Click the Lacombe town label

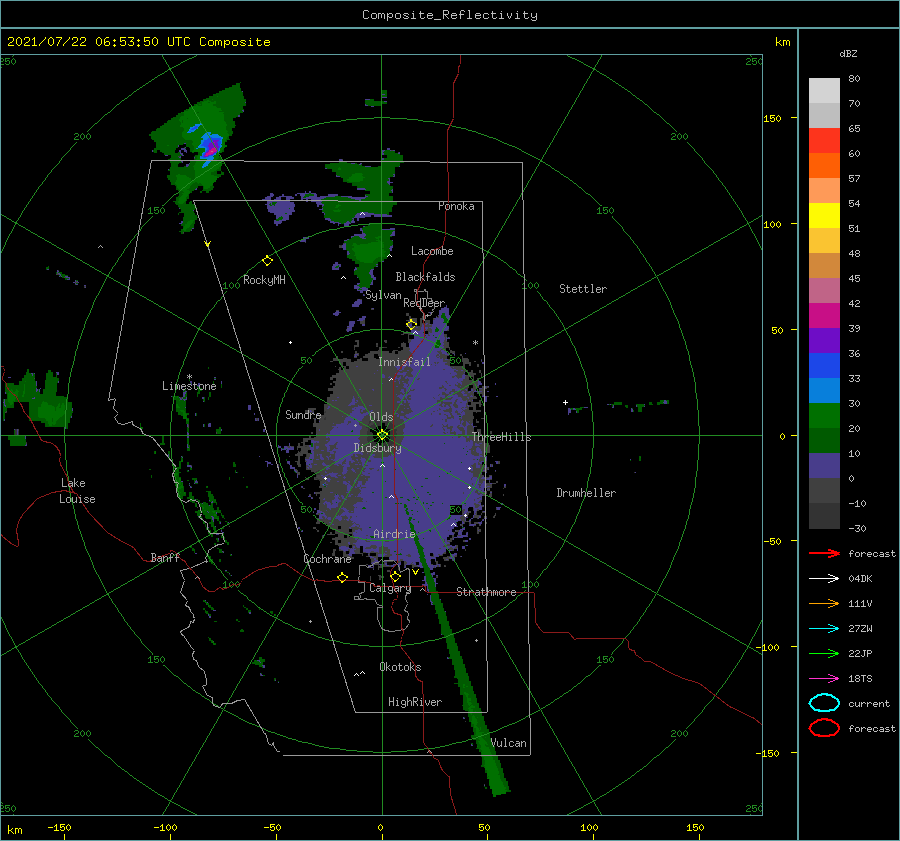432,251
